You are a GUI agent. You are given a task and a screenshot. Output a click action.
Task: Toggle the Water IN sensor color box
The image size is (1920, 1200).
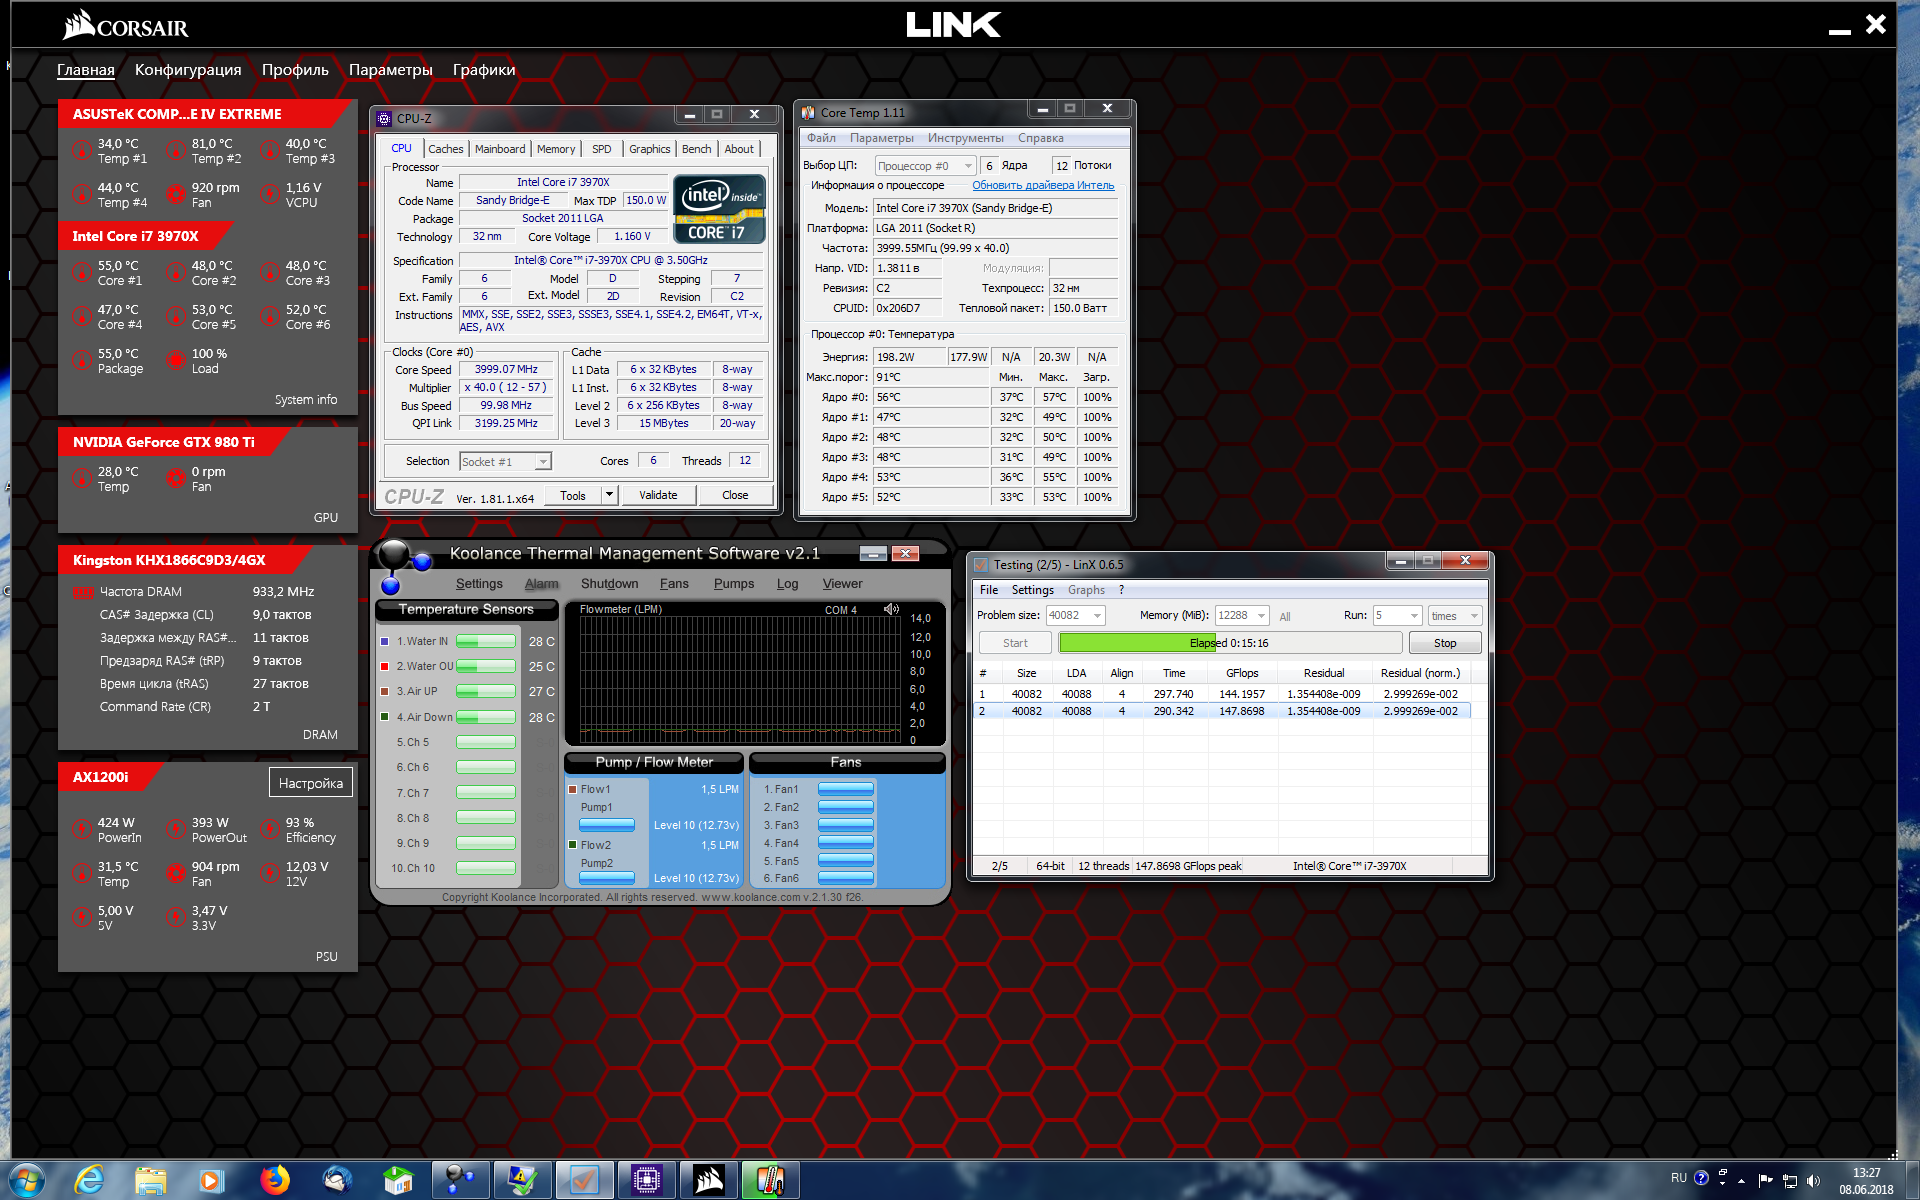(385, 642)
